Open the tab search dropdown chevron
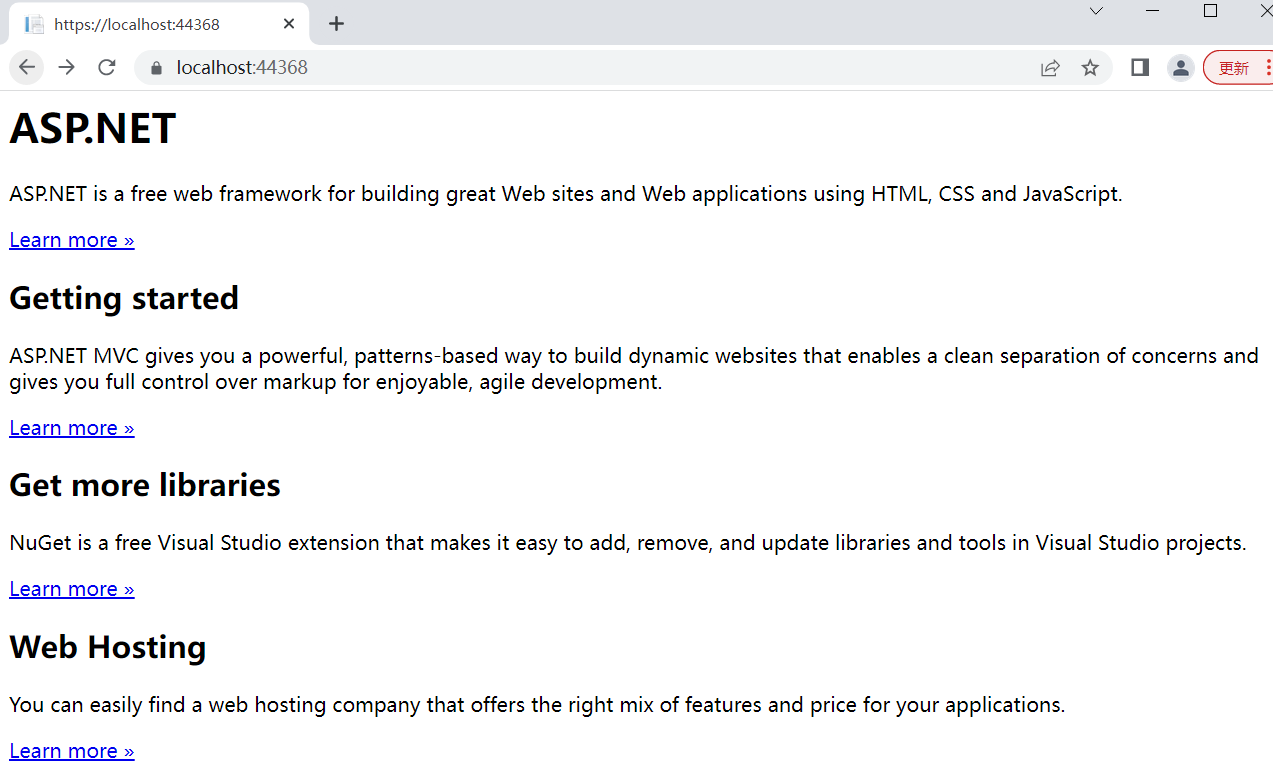The width and height of the screenshot is (1273, 784). click(x=1096, y=11)
